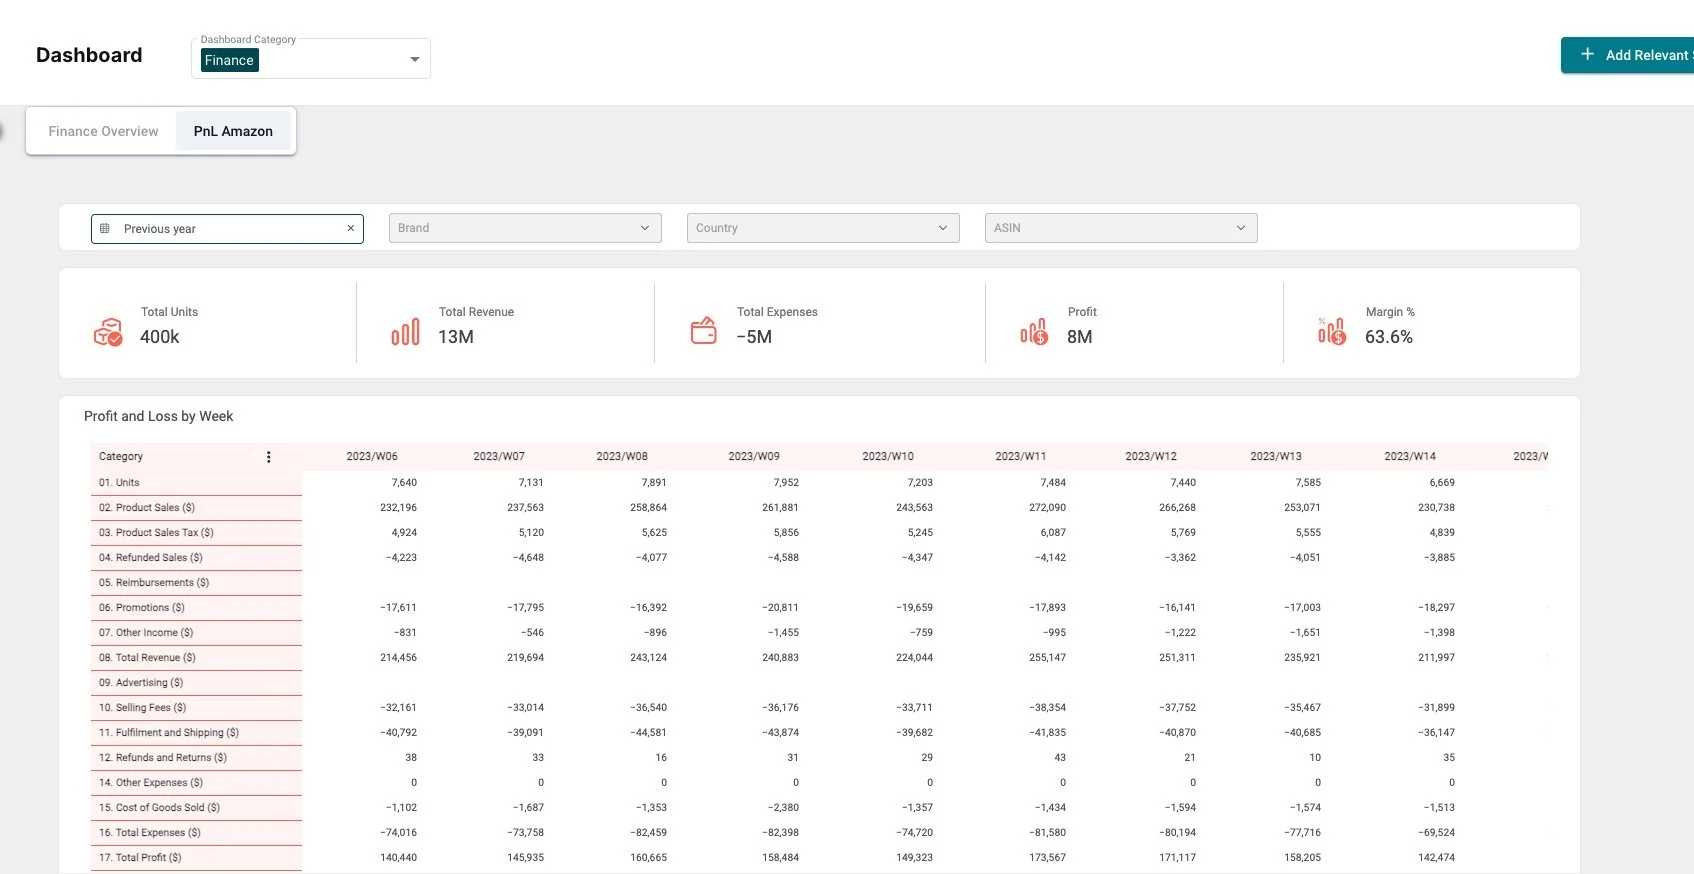The width and height of the screenshot is (1694, 874).
Task: Click the Total Expenses value −5M
Action: coord(754,337)
